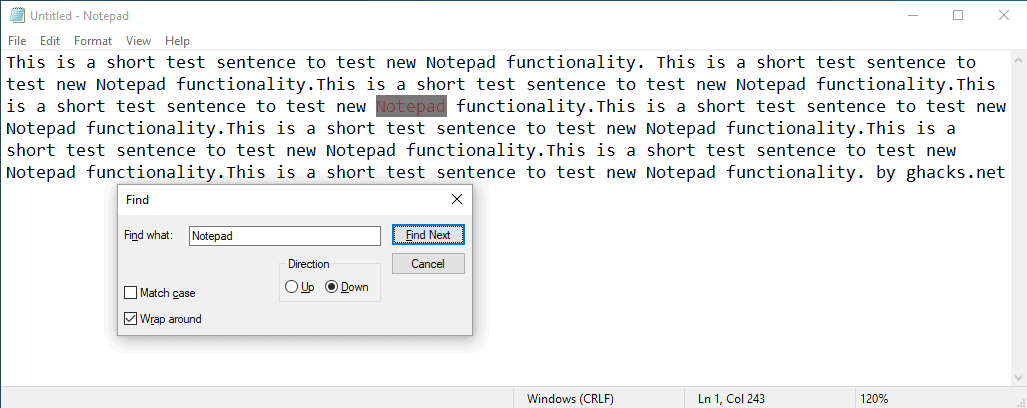Click the Notepad app icon in title bar
Image resolution: width=1027 pixels, height=408 pixels.
(17, 15)
